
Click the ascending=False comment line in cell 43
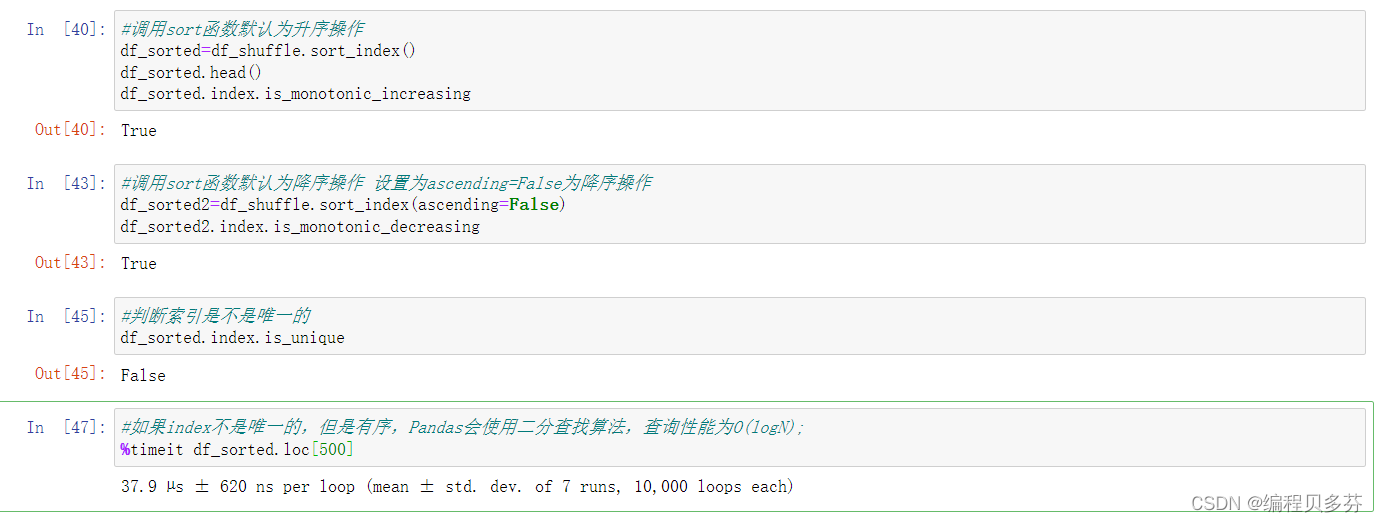pyautogui.click(x=386, y=183)
